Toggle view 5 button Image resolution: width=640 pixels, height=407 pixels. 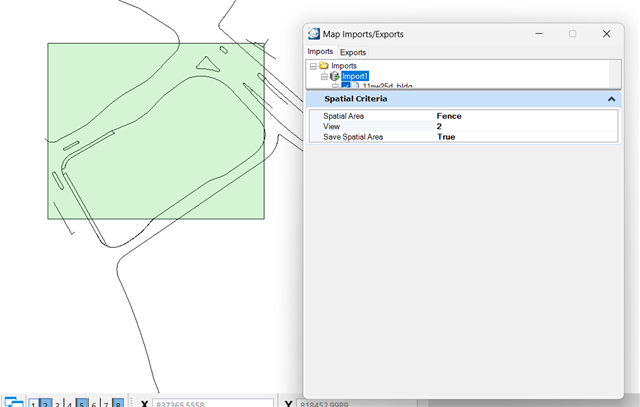[x=81, y=403]
